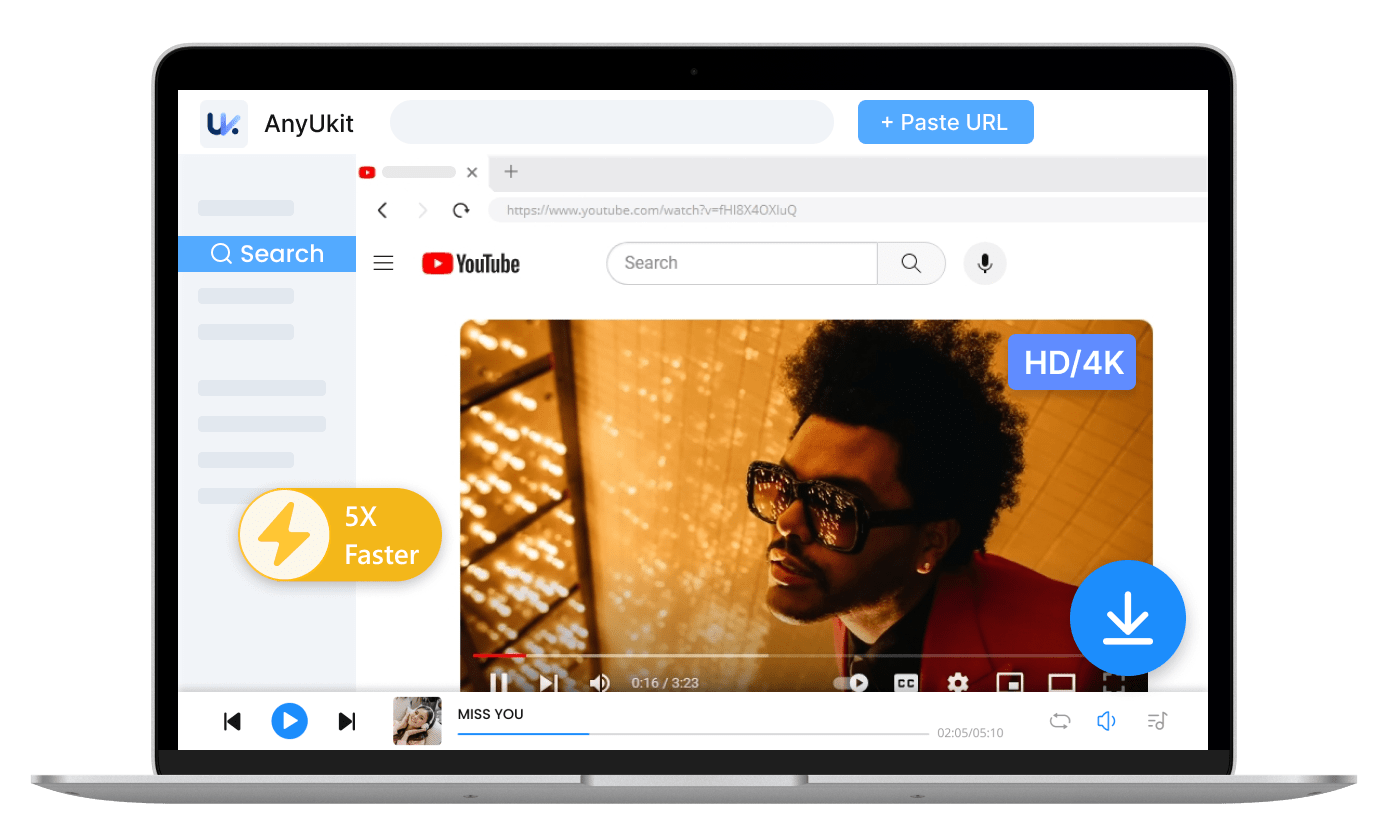Toggle repeat for MISS YOU track
Screen dimensions: 1388x826
pos(1059,721)
